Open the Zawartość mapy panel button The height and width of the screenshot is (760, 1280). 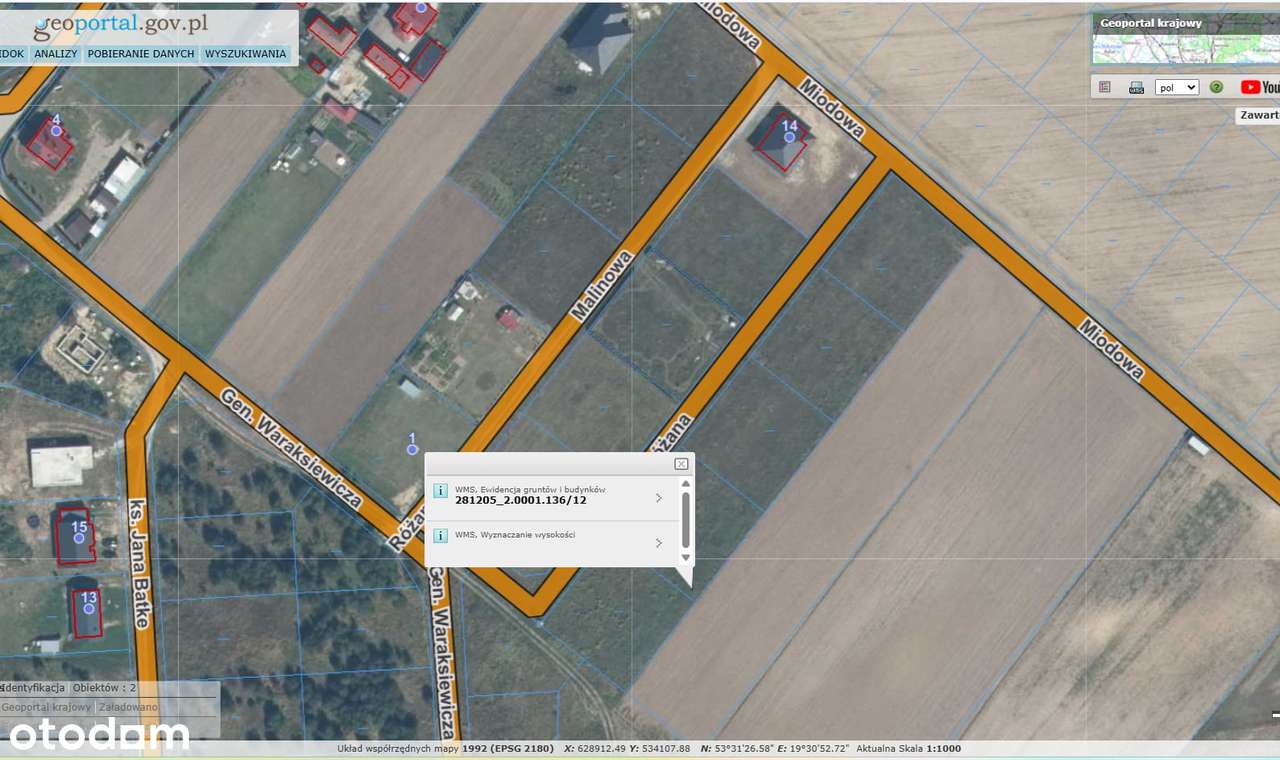[1259, 115]
